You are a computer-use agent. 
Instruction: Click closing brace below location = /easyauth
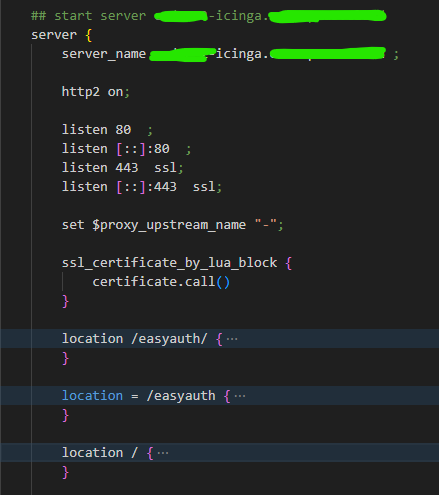[65, 415]
